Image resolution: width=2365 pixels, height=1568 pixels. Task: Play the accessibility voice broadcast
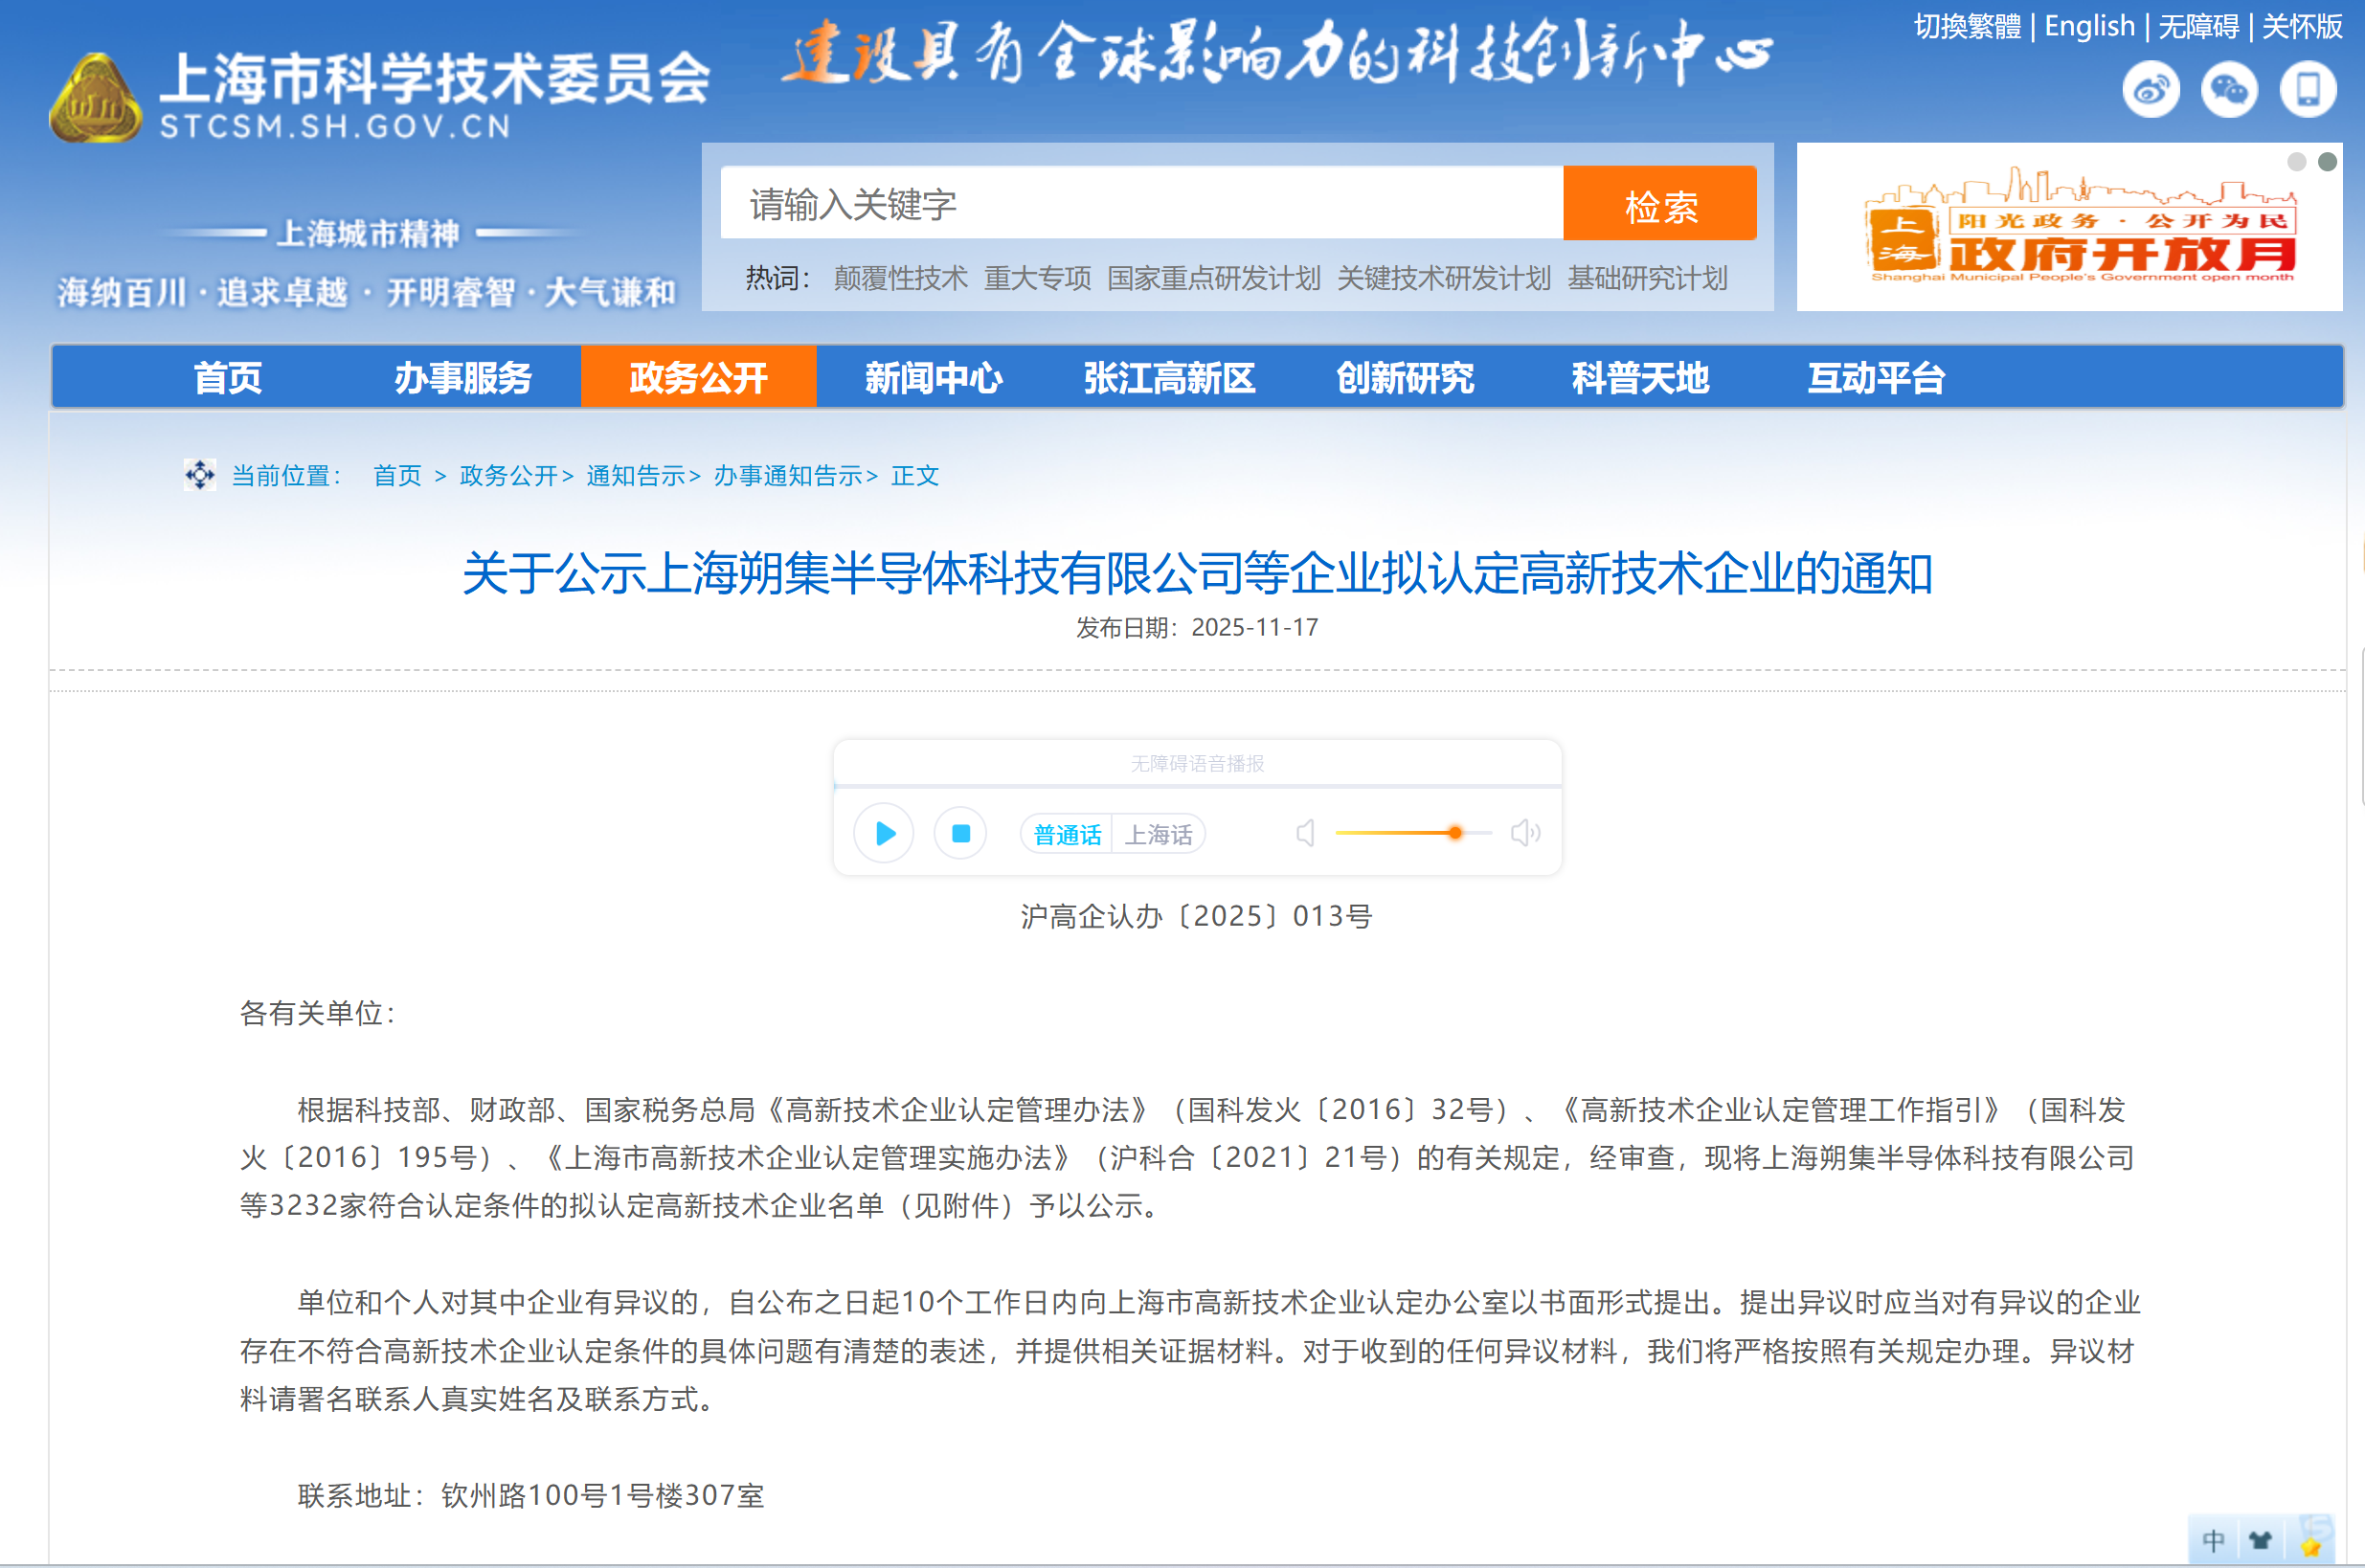tap(884, 833)
